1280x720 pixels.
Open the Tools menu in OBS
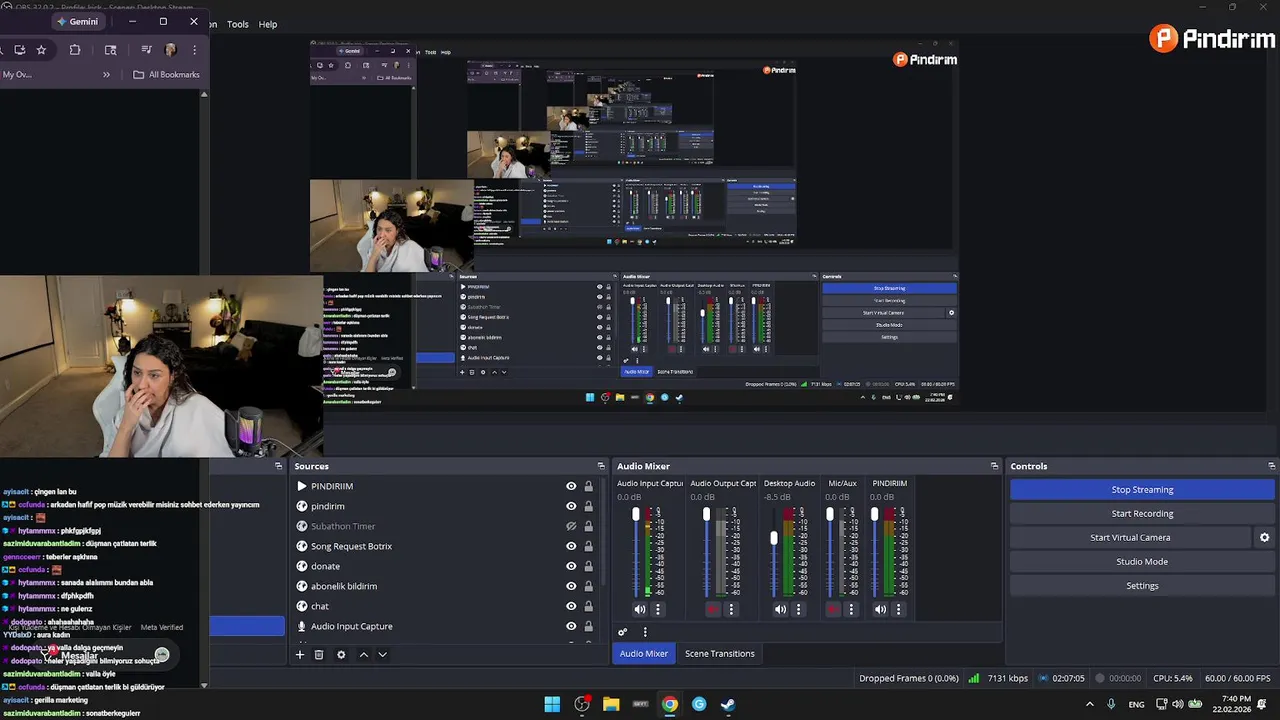(237, 24)
